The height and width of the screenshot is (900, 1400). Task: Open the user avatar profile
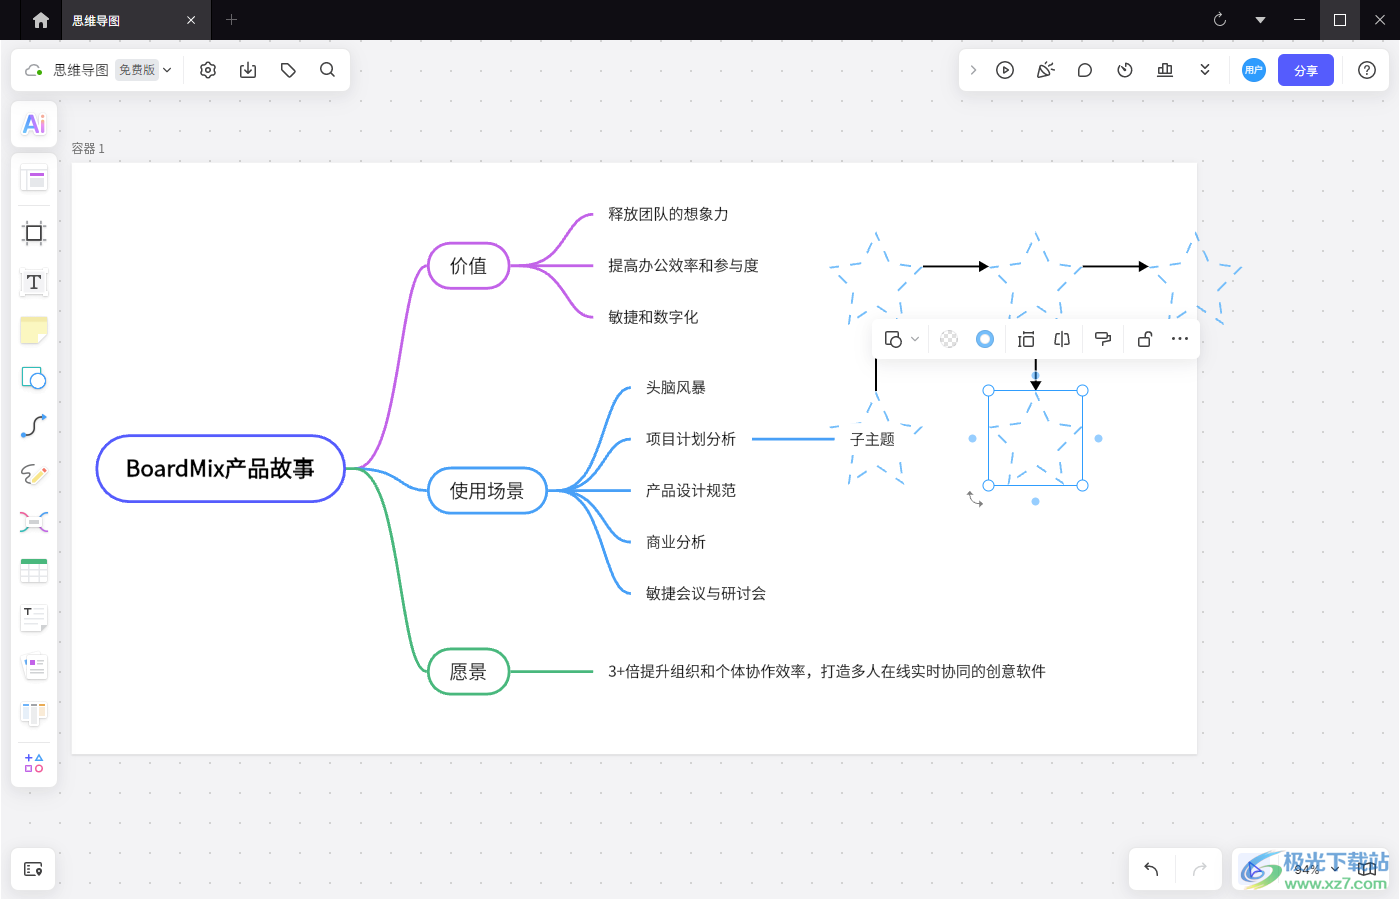(x=1254, y=70)
